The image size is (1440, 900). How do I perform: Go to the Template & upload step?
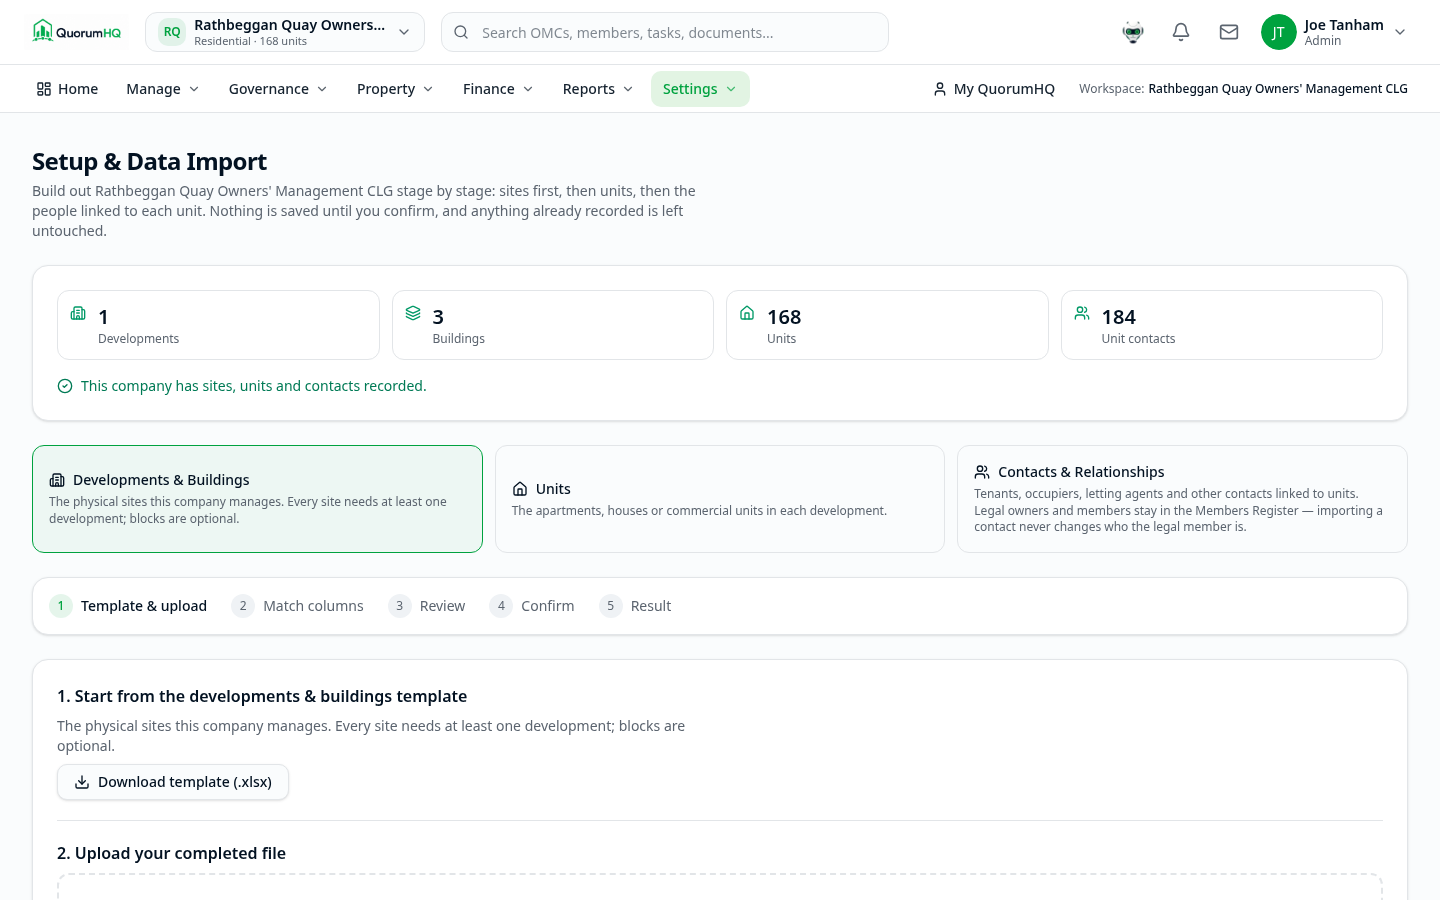click(x=128, y=606)
